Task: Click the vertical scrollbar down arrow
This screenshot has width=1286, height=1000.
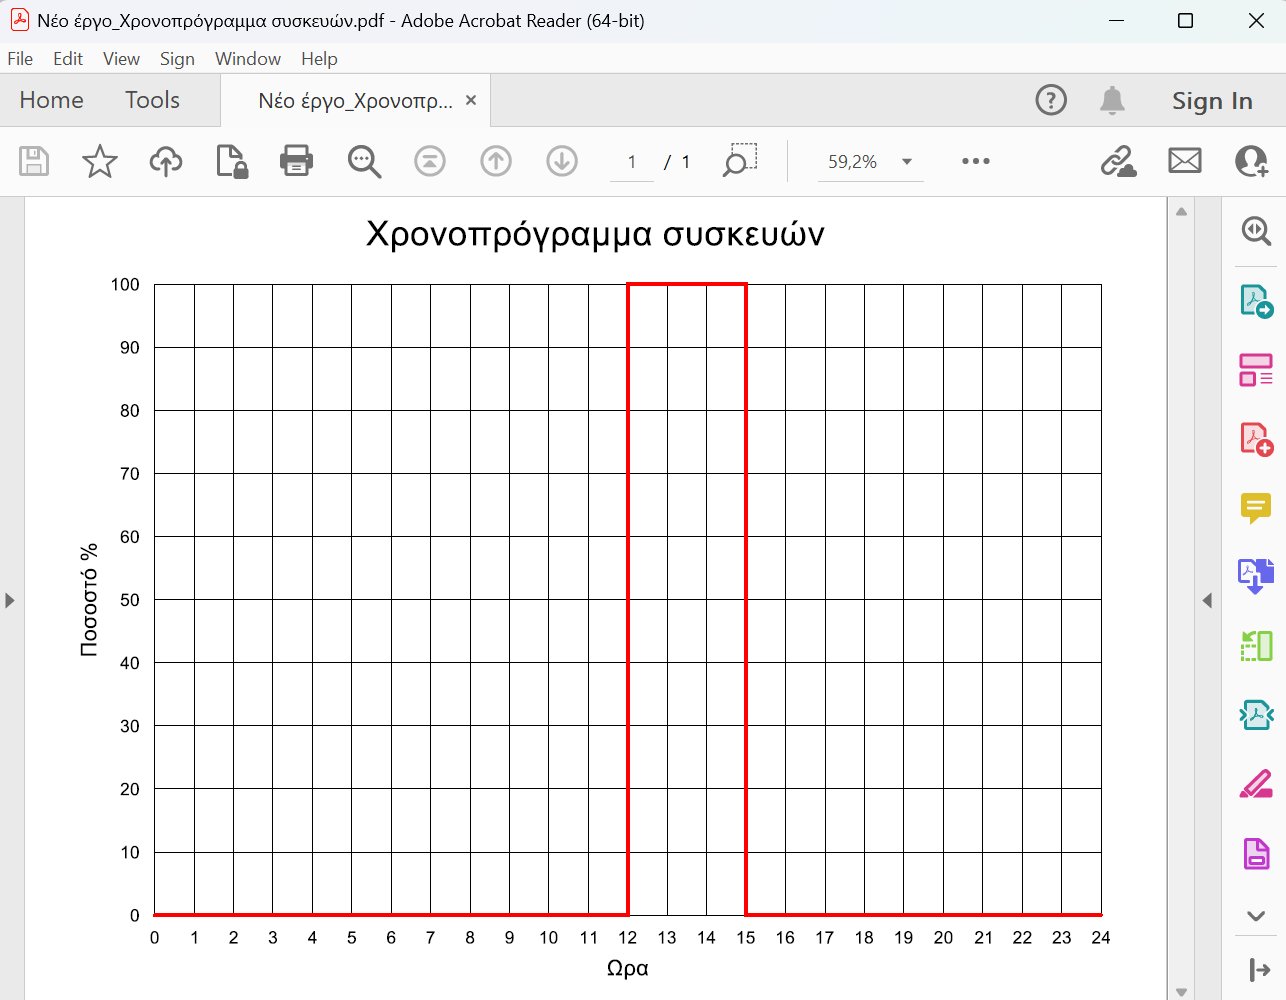Action: (x=1181, y=991)
